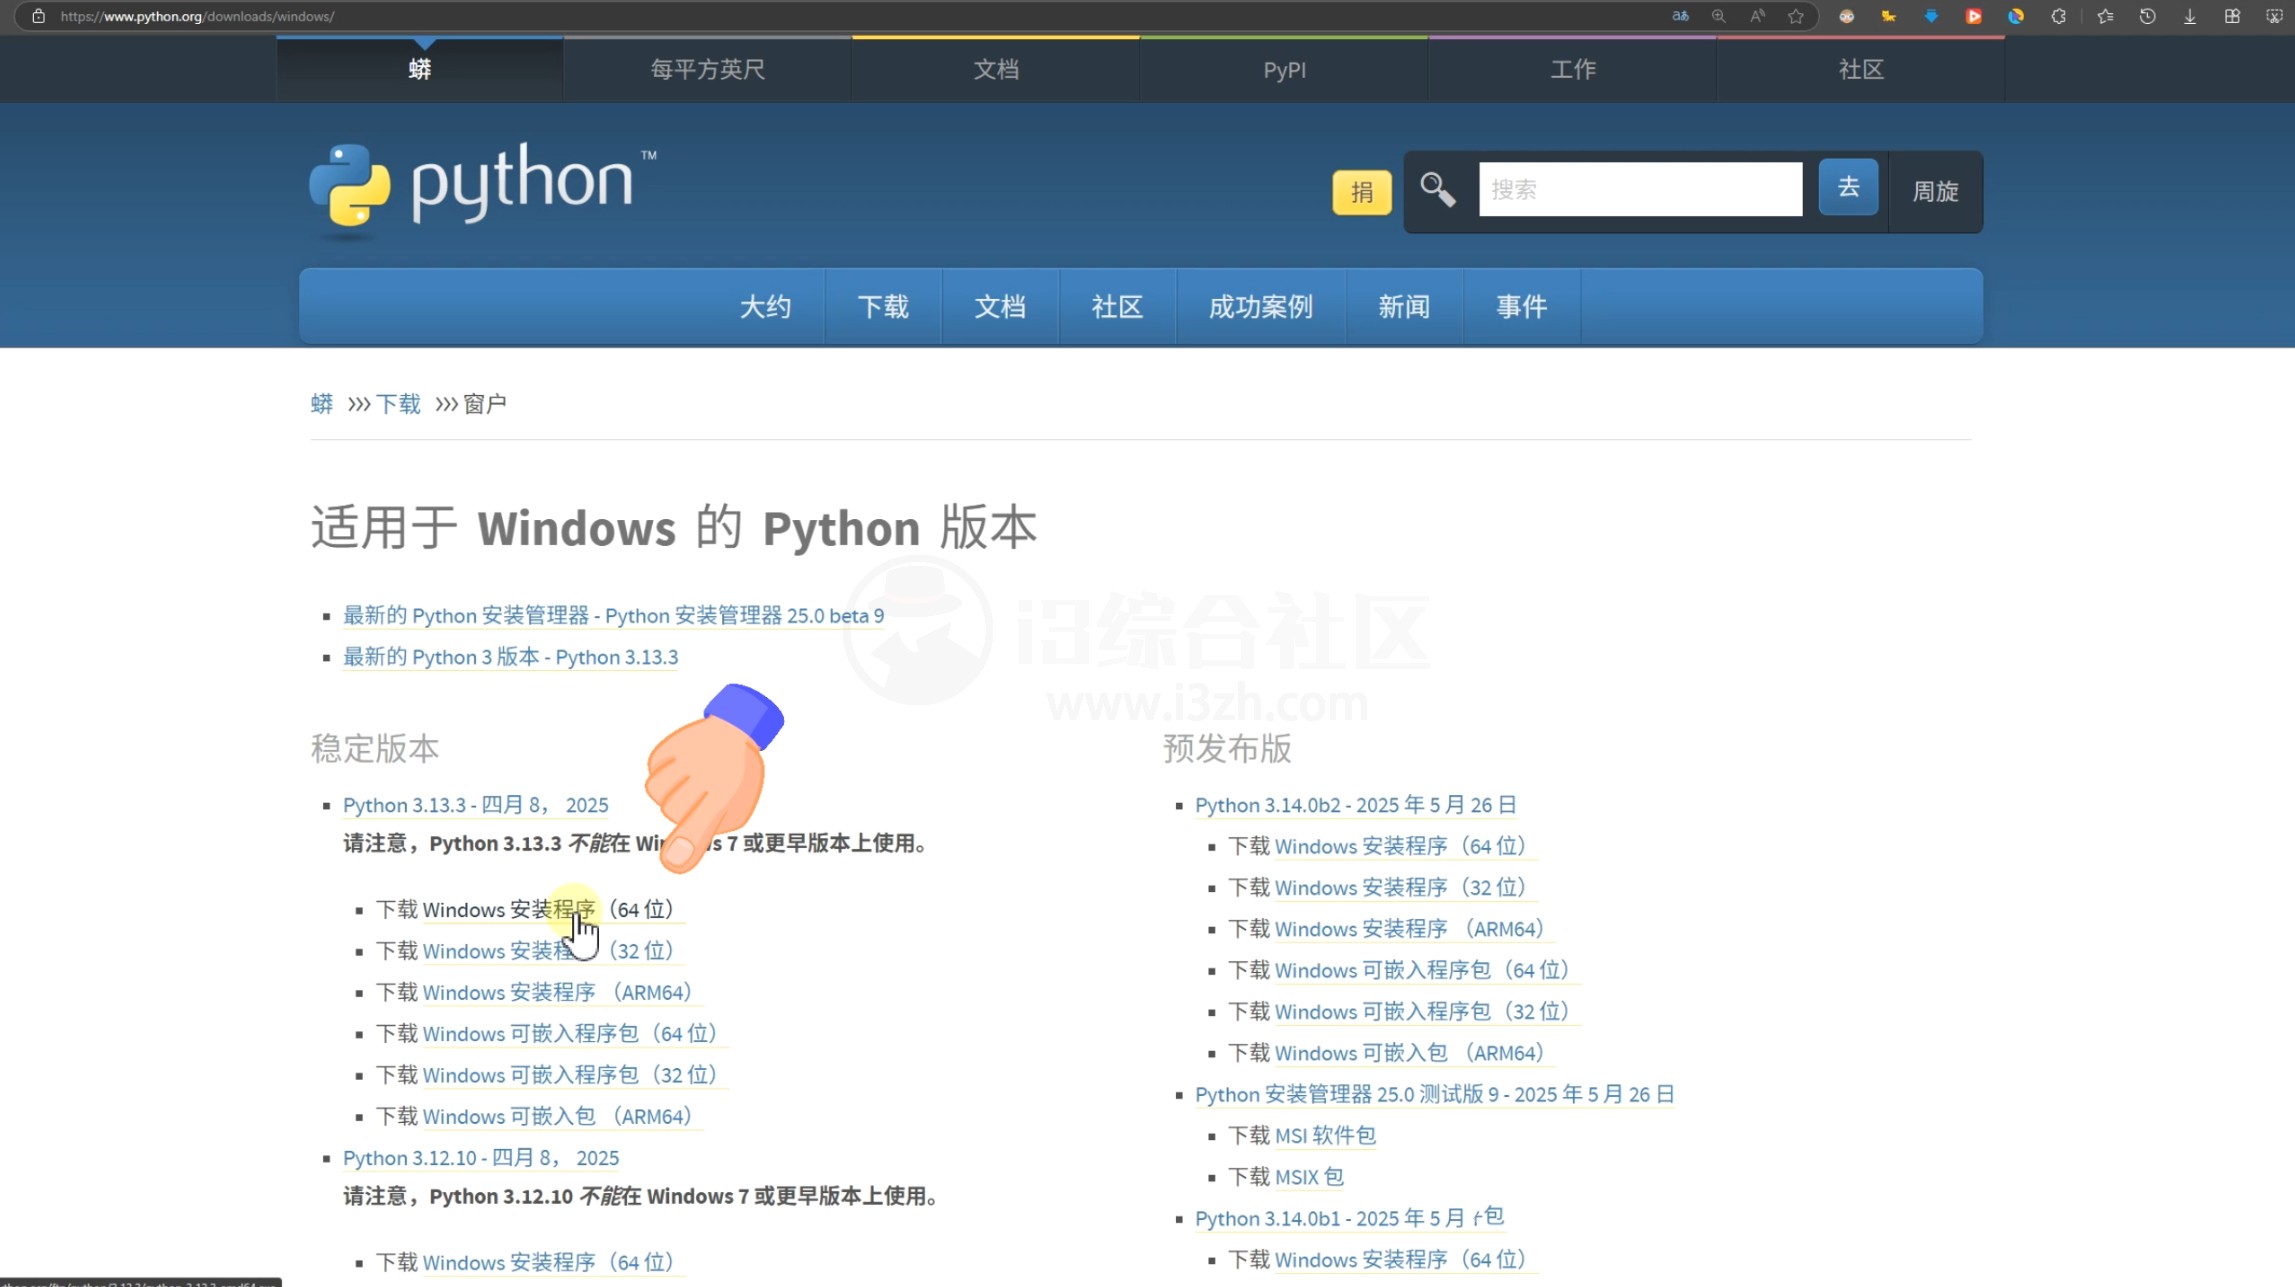
Task: Click the blue Go search button
Action: click(1847, 187)
